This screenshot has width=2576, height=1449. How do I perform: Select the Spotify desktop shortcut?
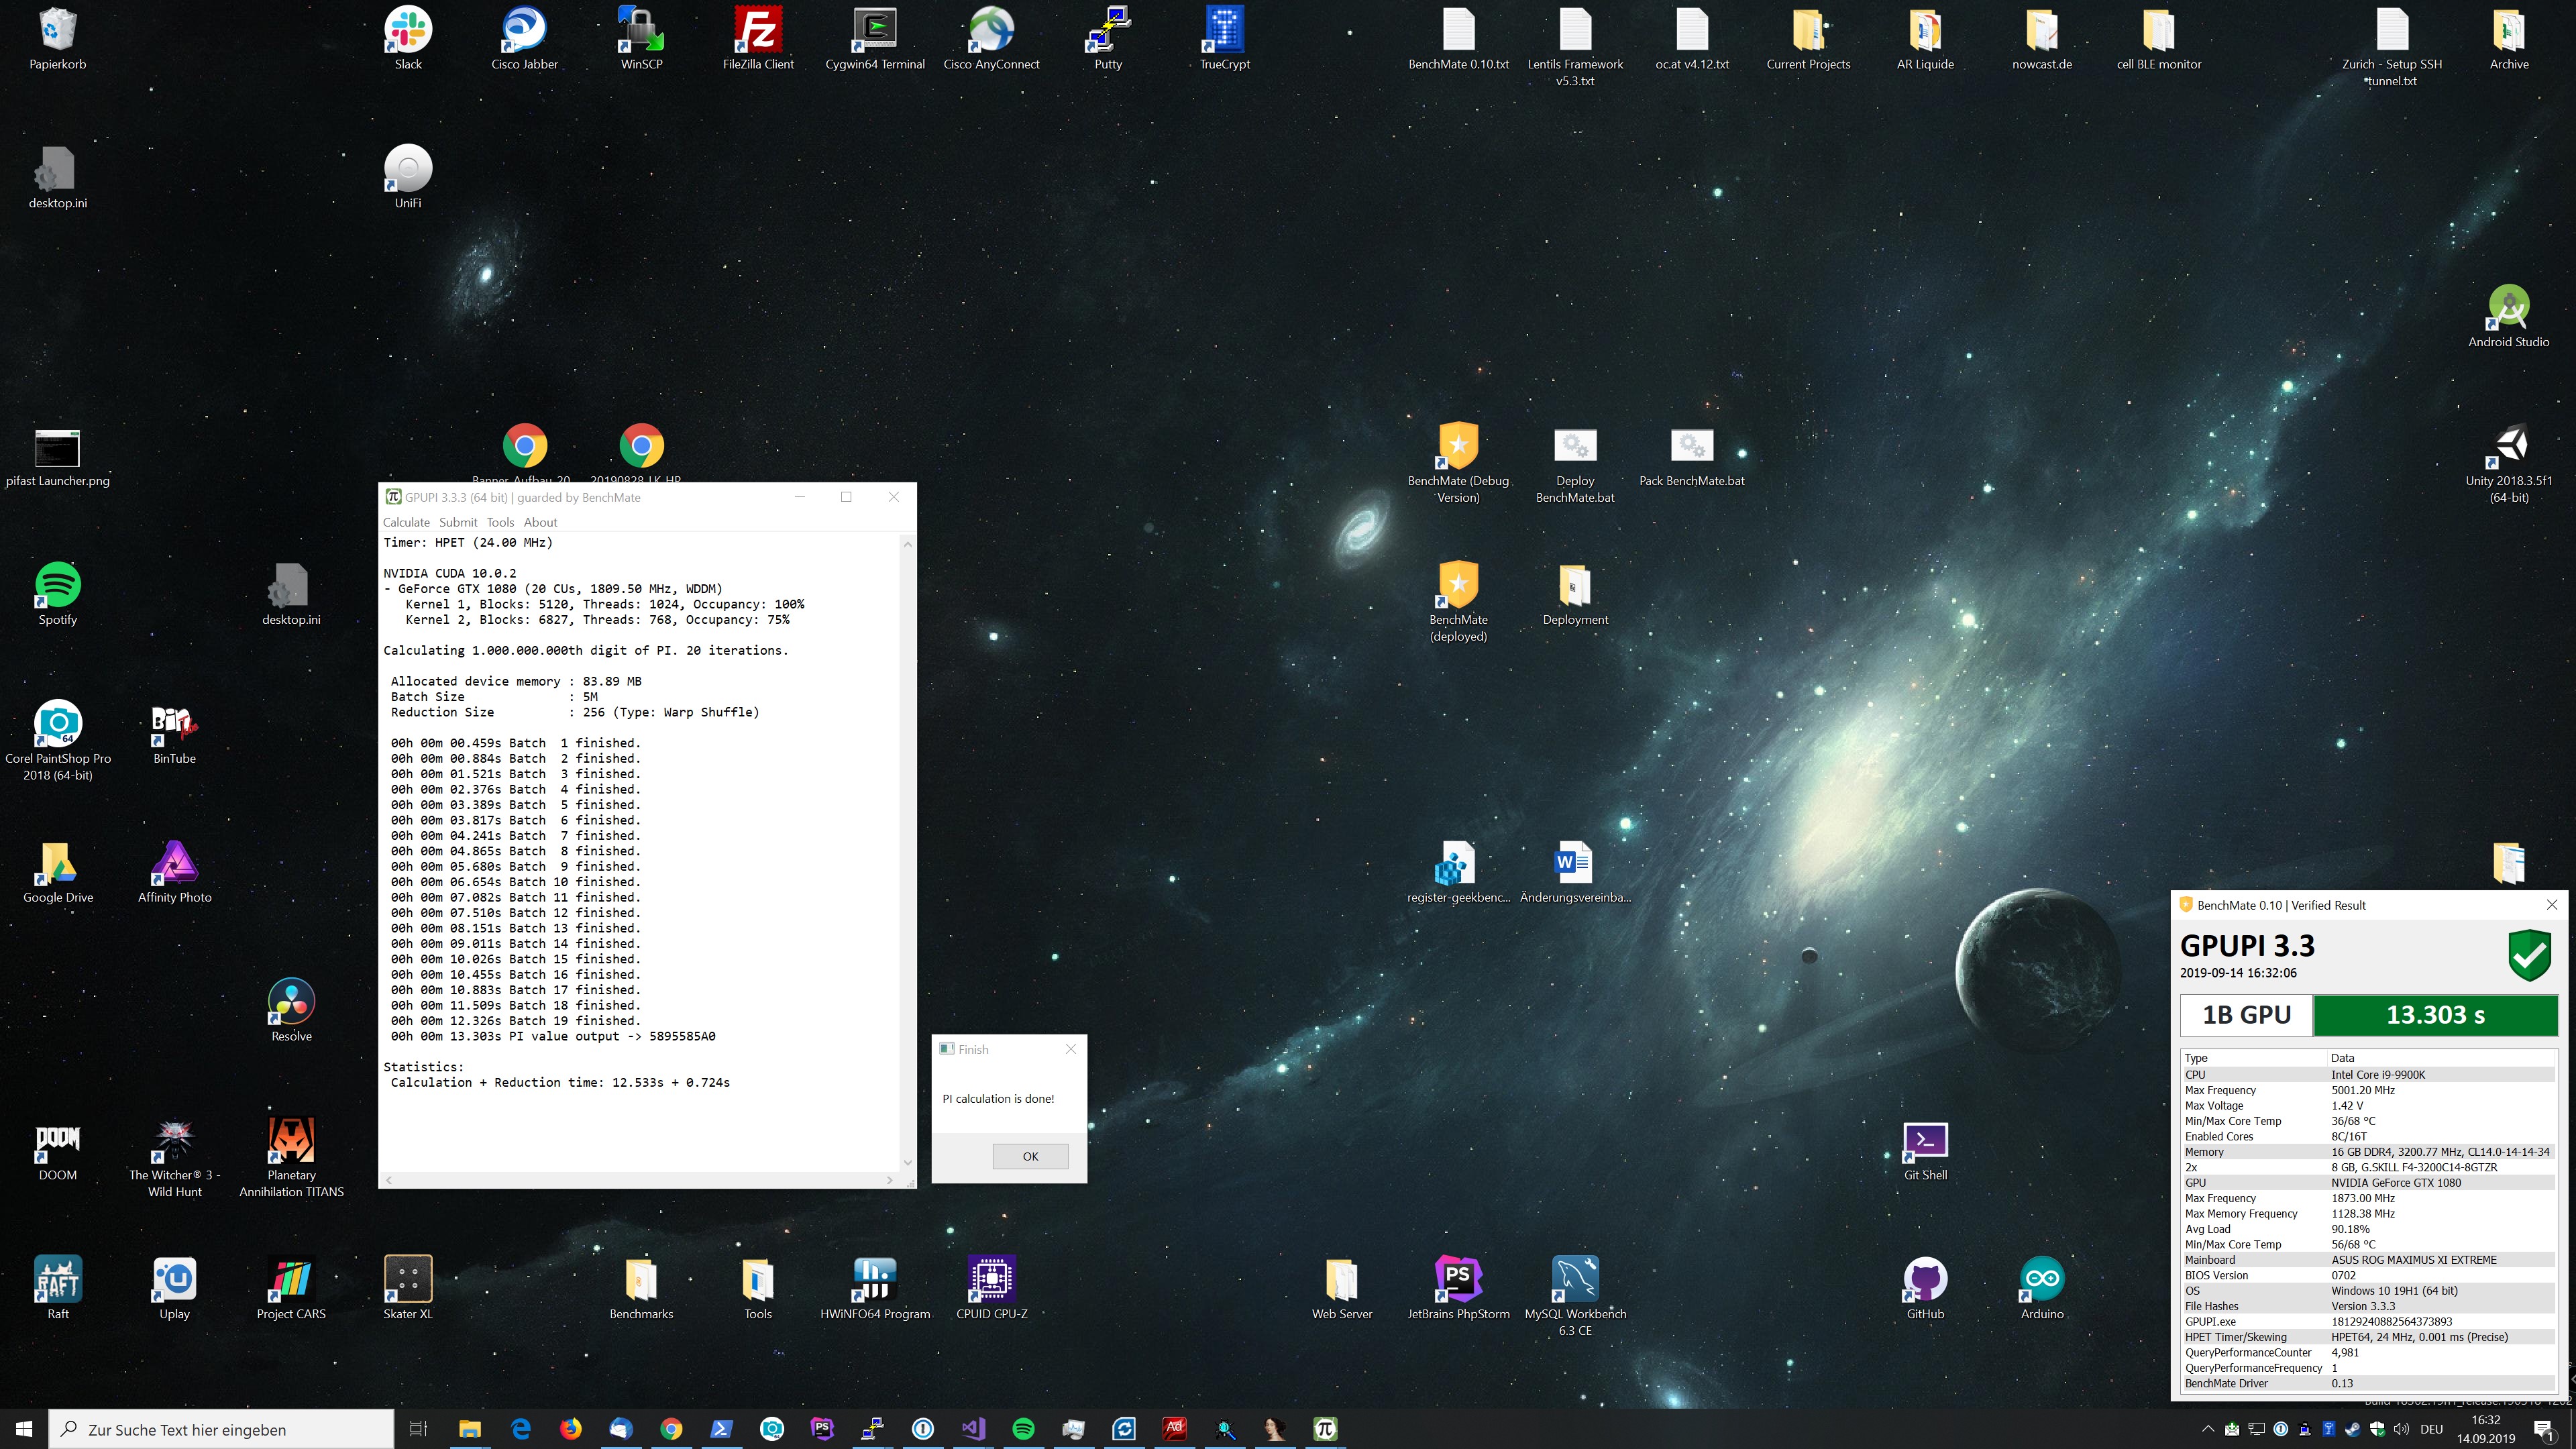coord(58,594)
